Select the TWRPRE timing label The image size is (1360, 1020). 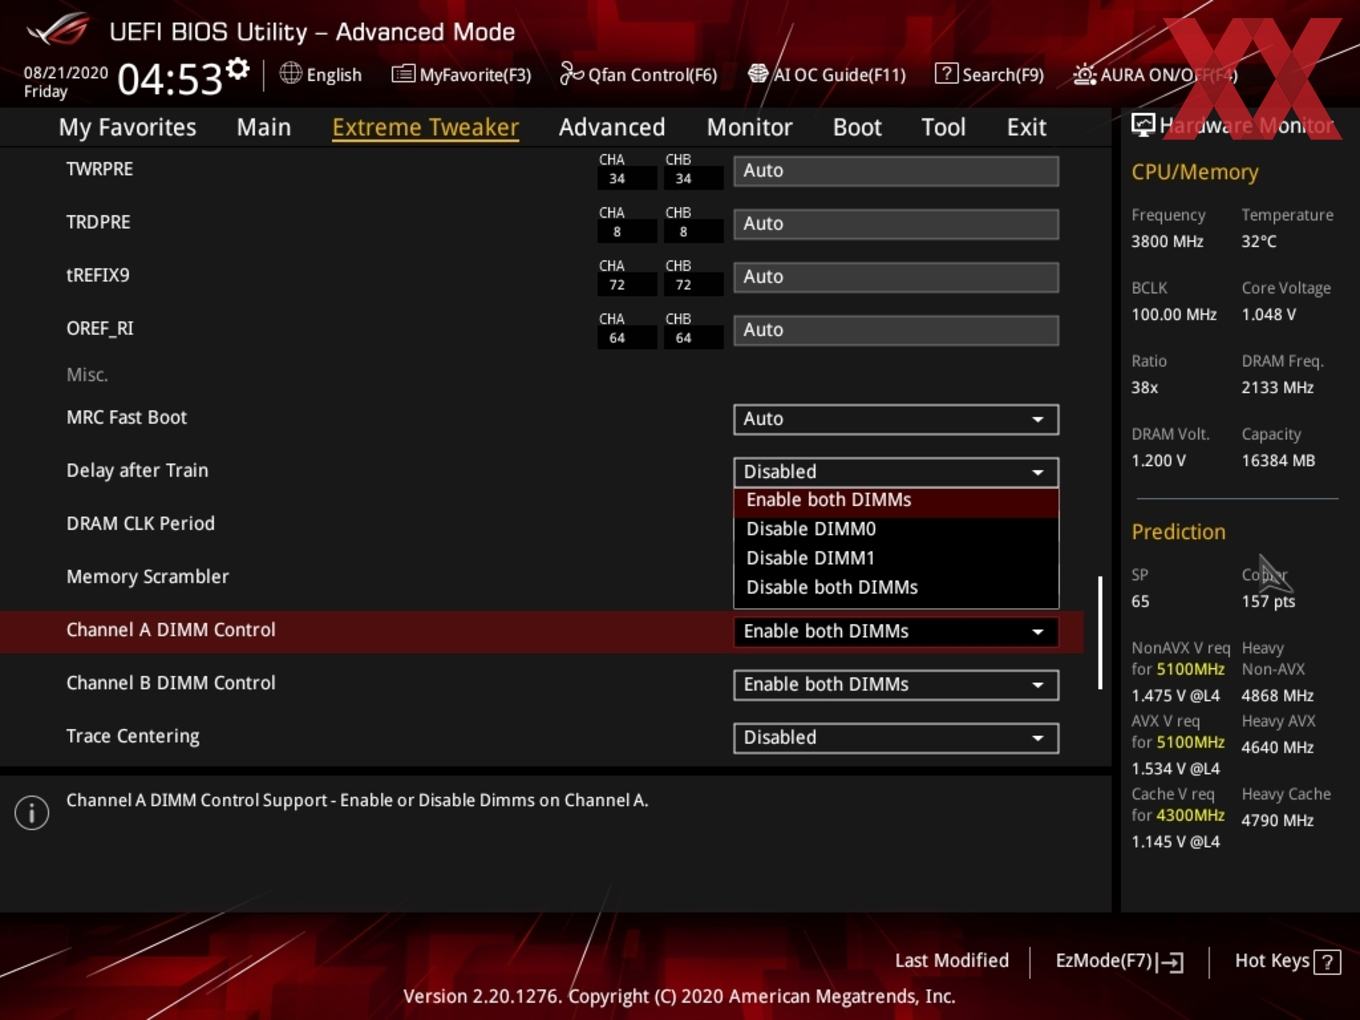pyautogui.click(x=99, y=169)
